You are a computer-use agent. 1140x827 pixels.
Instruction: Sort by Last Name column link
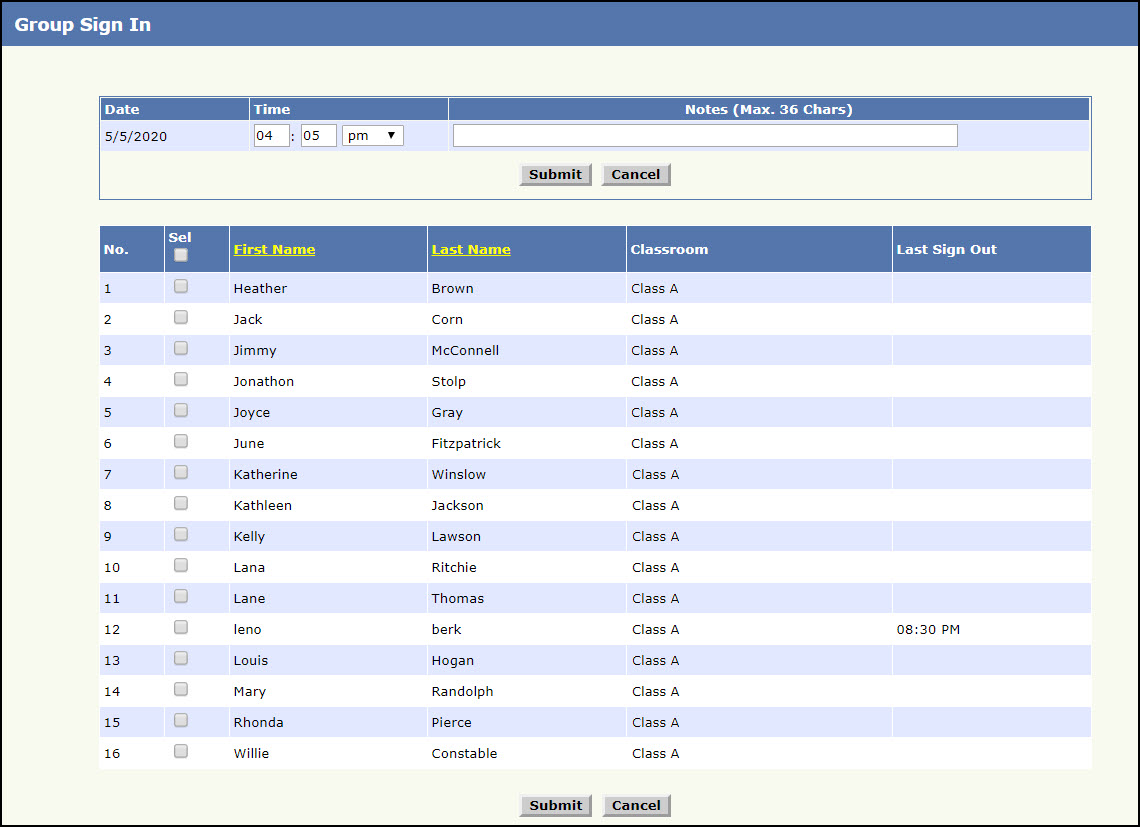tap(471, 250)
